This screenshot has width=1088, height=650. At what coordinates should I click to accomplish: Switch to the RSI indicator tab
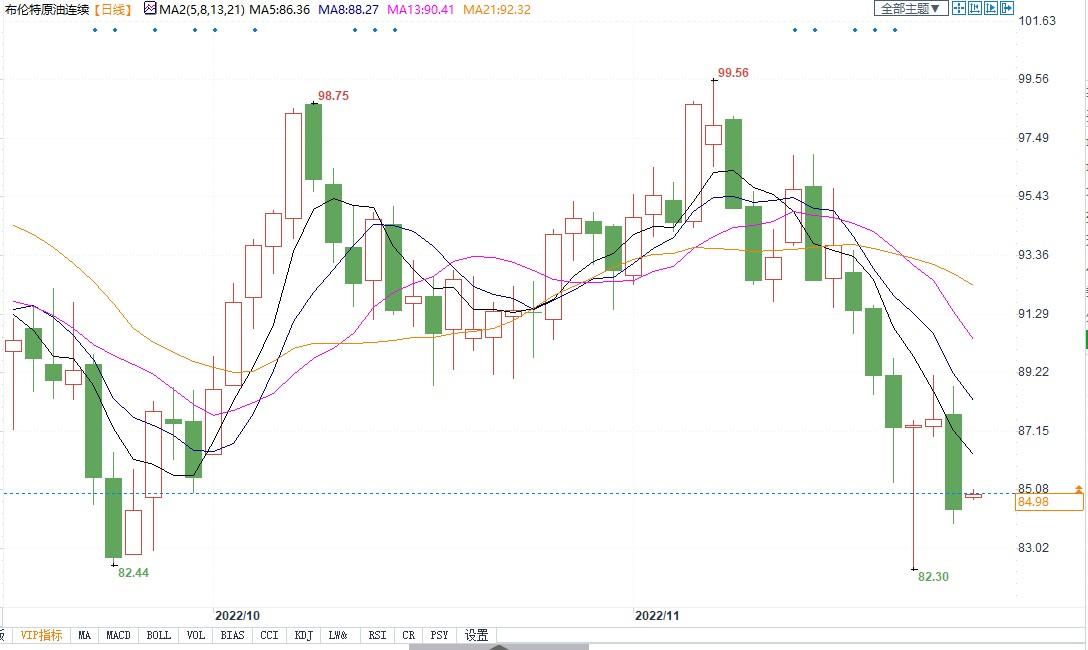(377, 635)
